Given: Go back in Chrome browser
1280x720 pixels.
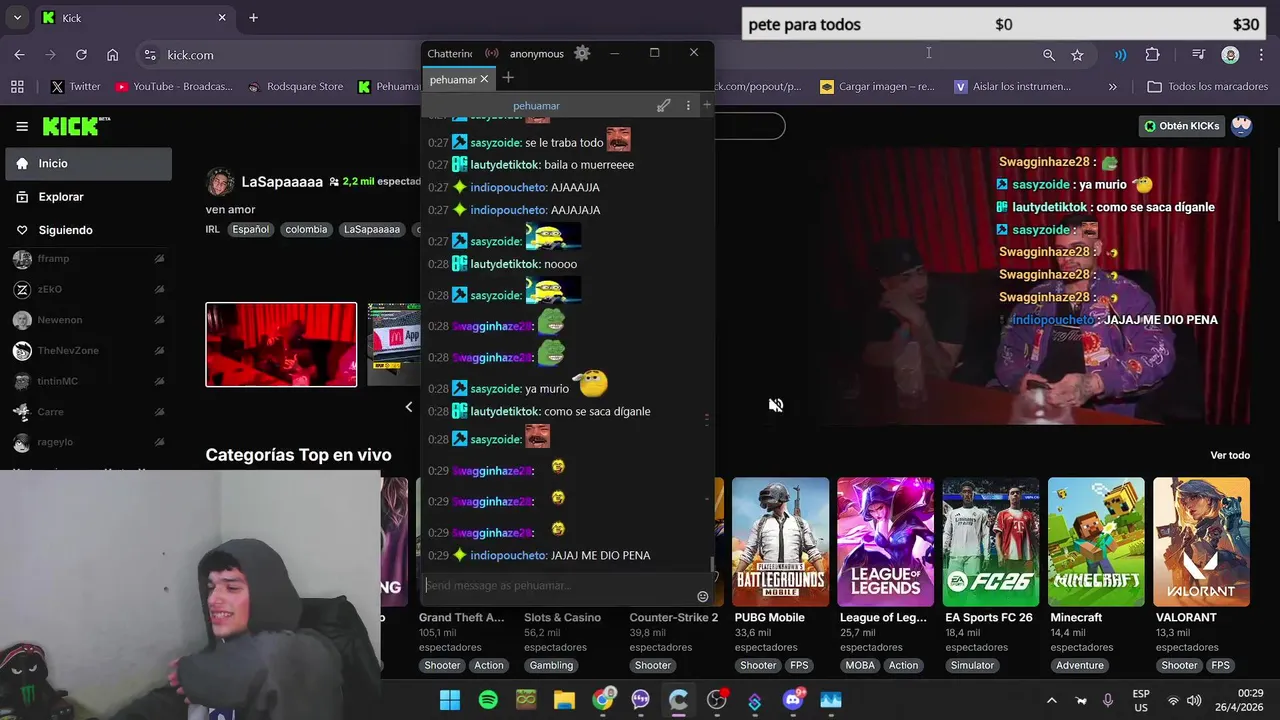Looking at the screenshot, I should (19, 55).
